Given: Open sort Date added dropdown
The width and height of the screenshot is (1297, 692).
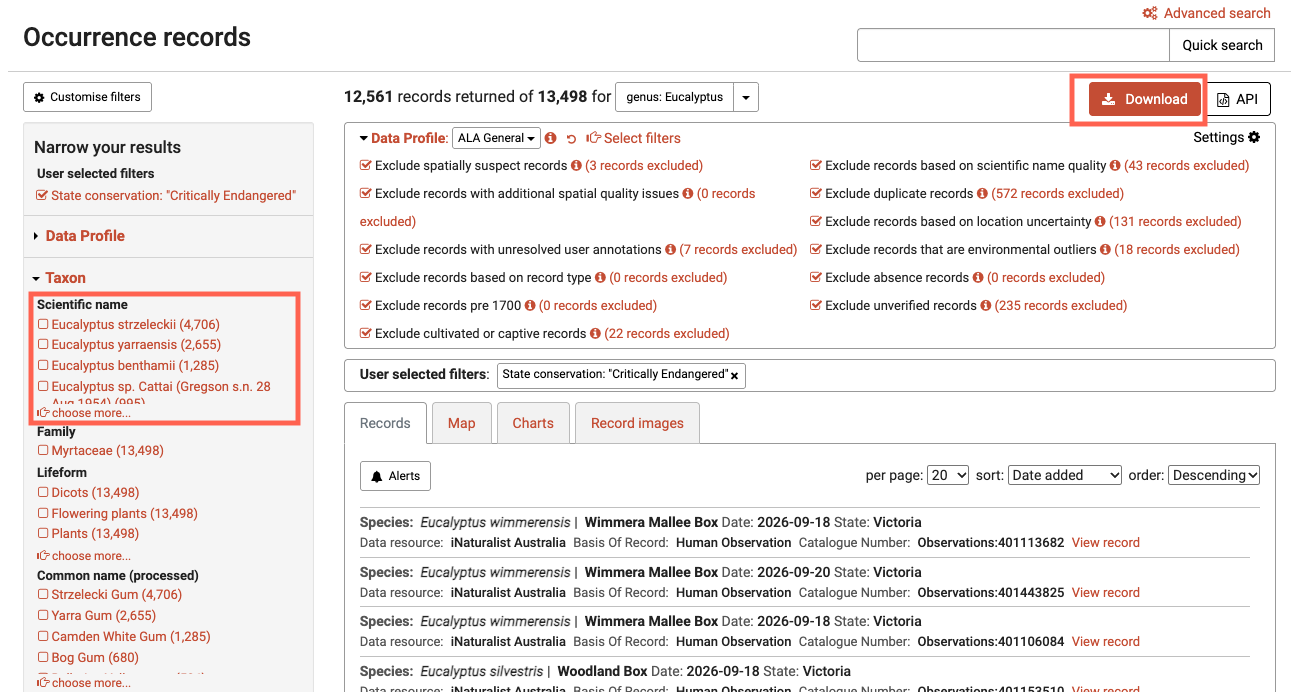Looking at the screenshot, I should pyautogui.click(x=1065, y=476).
